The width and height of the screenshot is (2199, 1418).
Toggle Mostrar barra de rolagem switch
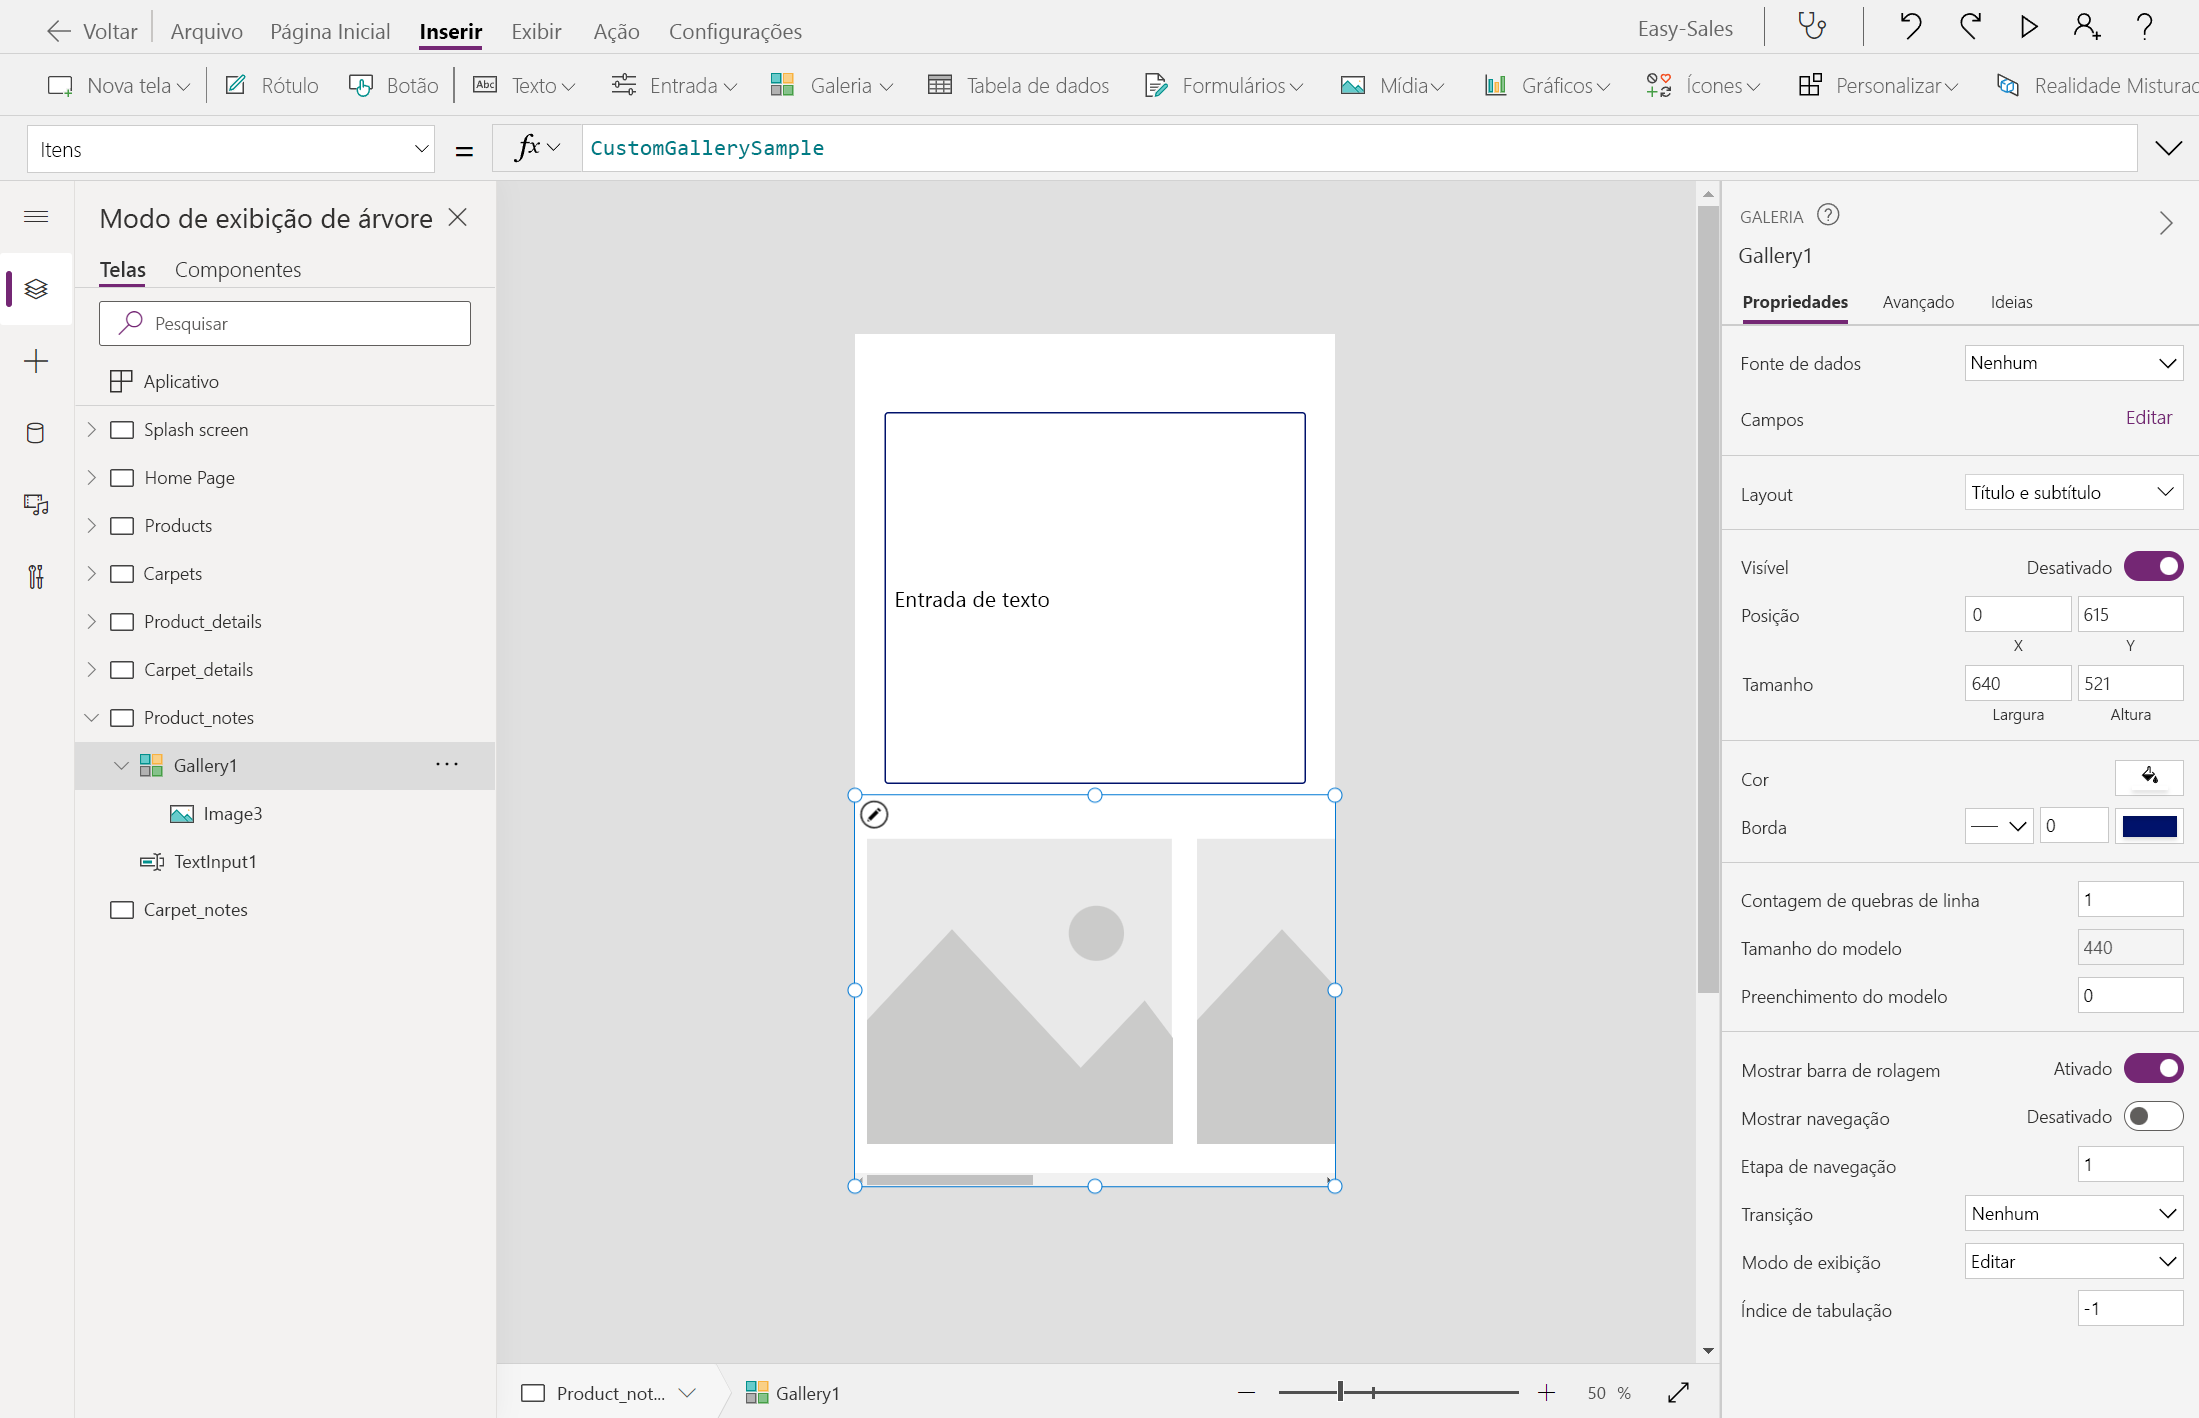tap(2153, 1069)
